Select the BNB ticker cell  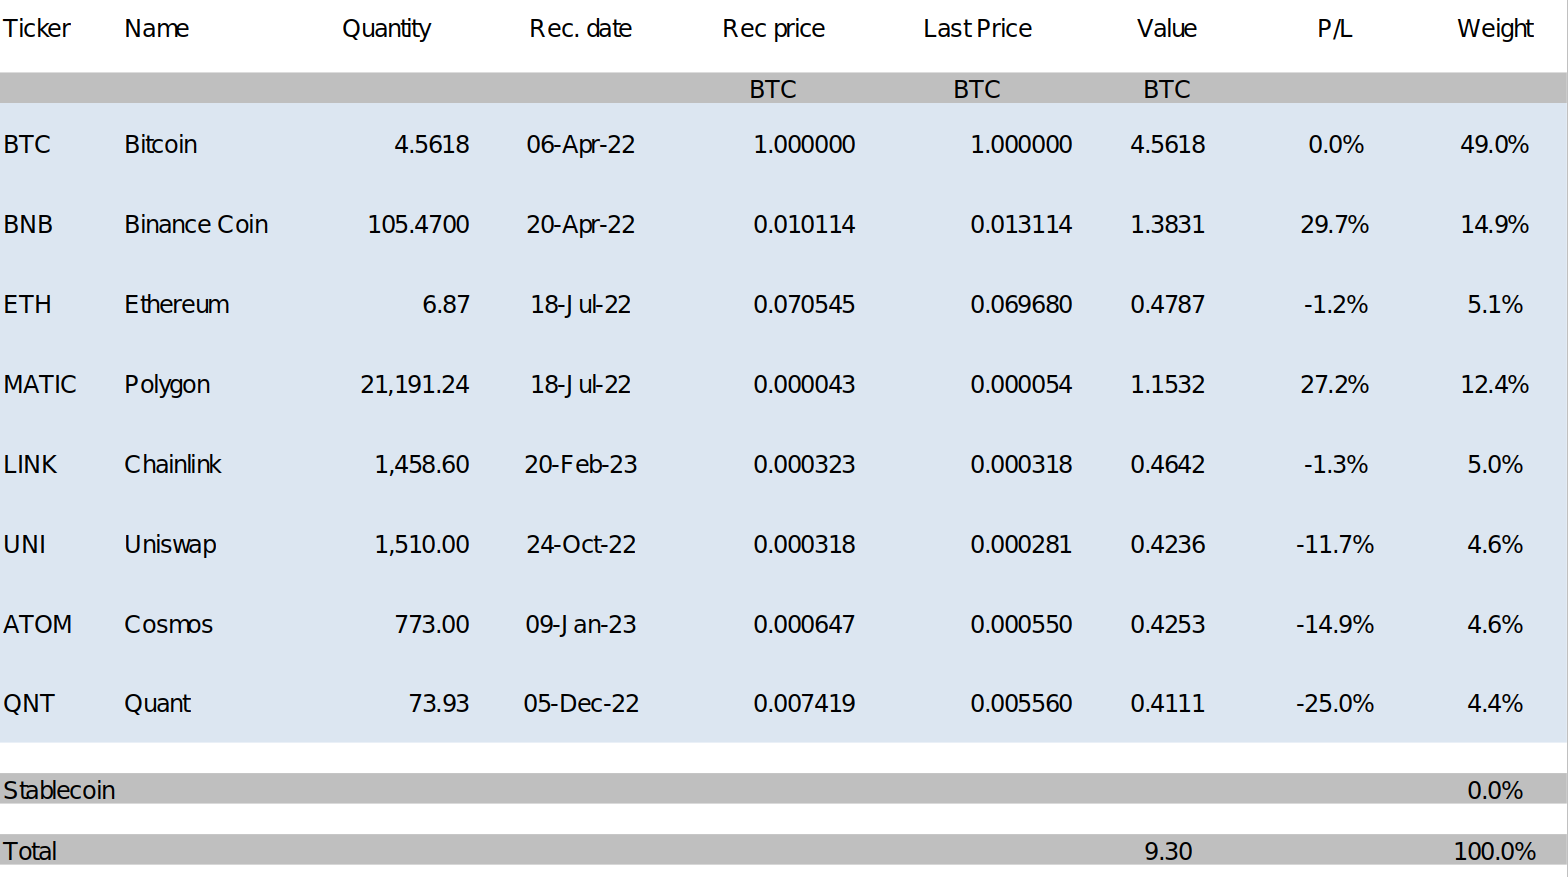[x=28, y=224]
